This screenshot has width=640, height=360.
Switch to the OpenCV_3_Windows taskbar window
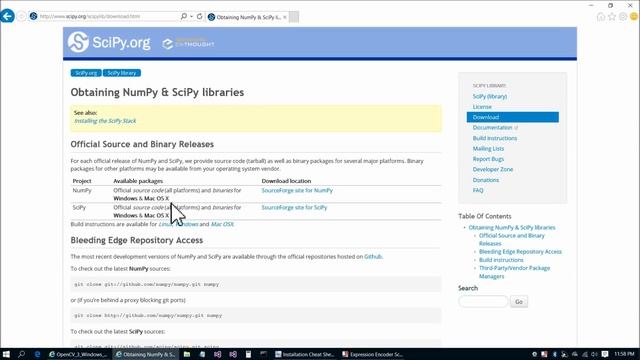[78, 354]
